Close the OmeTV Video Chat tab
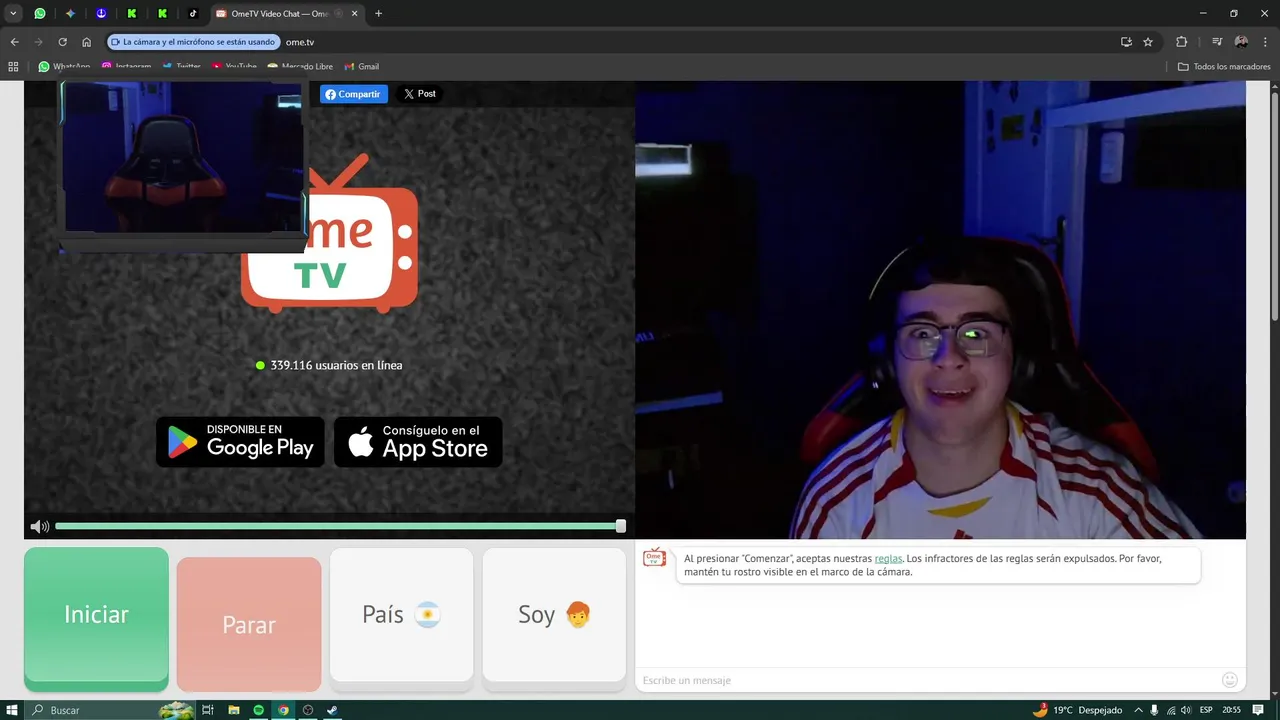Screen dimensions: 1280x720 point(354,14)
